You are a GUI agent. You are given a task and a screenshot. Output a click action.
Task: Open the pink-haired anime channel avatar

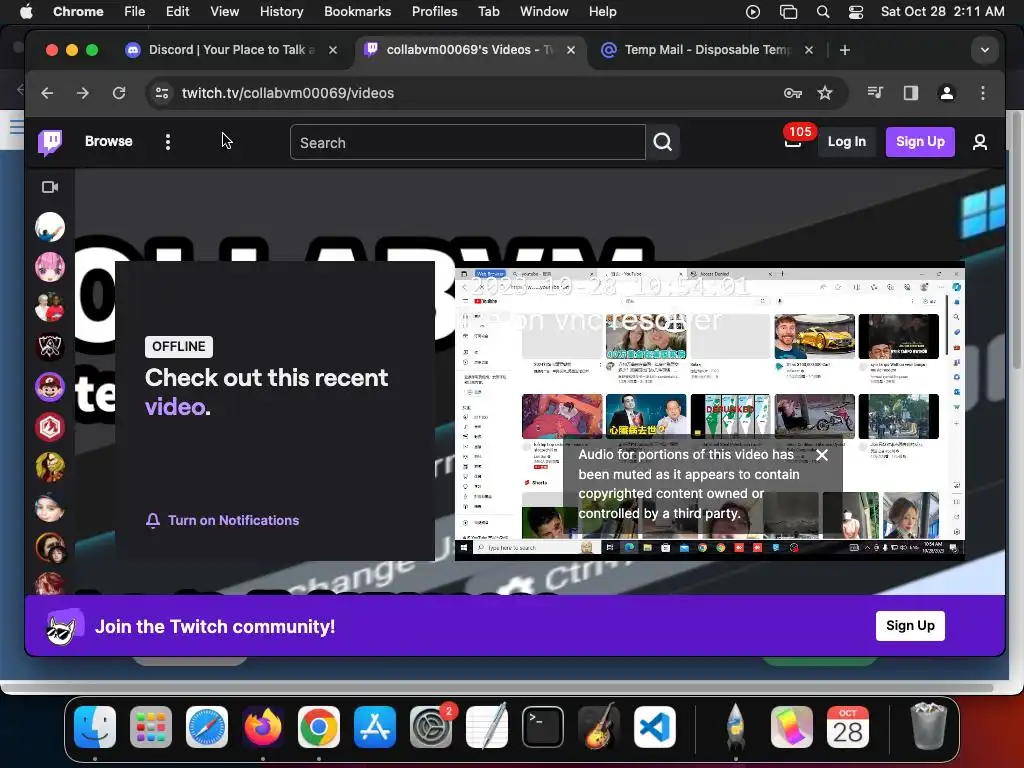point(50,267)
